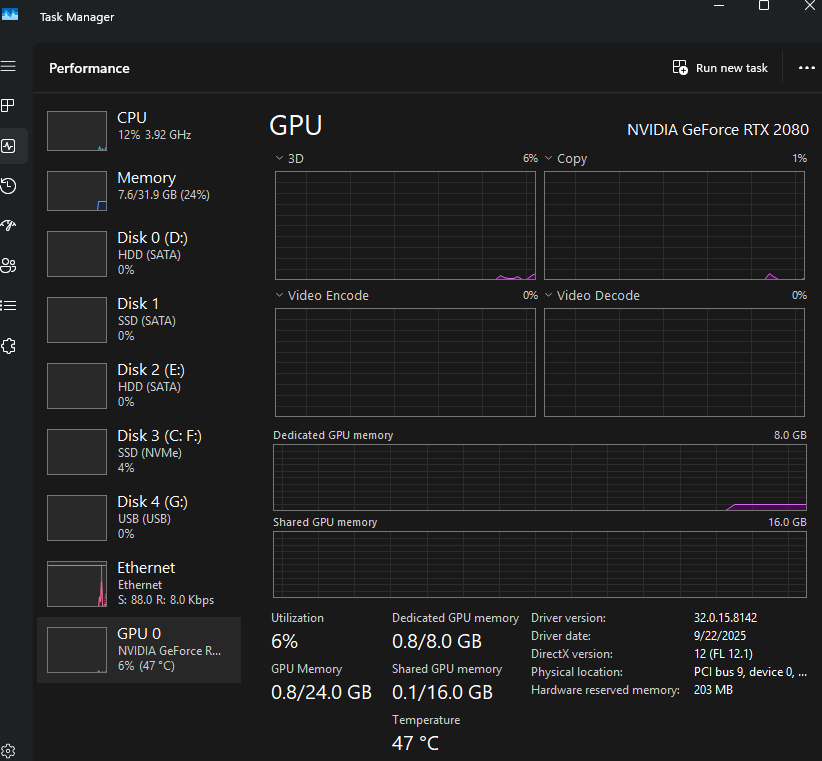822x761 pixels.
Task: Click the Copy engine graph
Action: 674,225
